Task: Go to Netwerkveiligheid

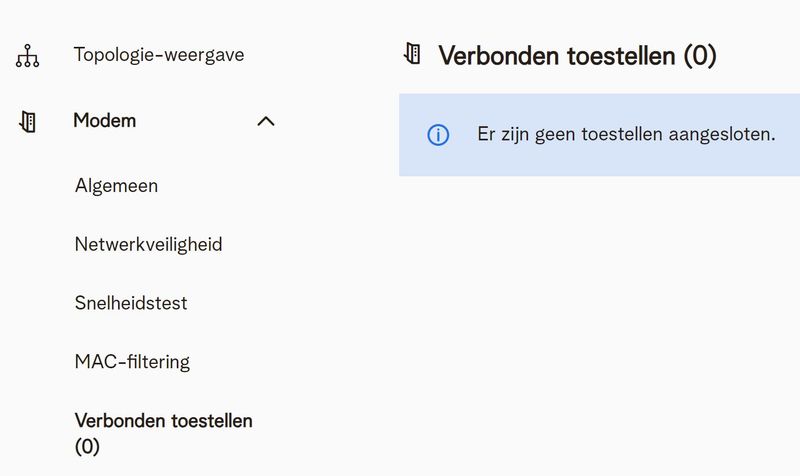Action: coord(148,244)
